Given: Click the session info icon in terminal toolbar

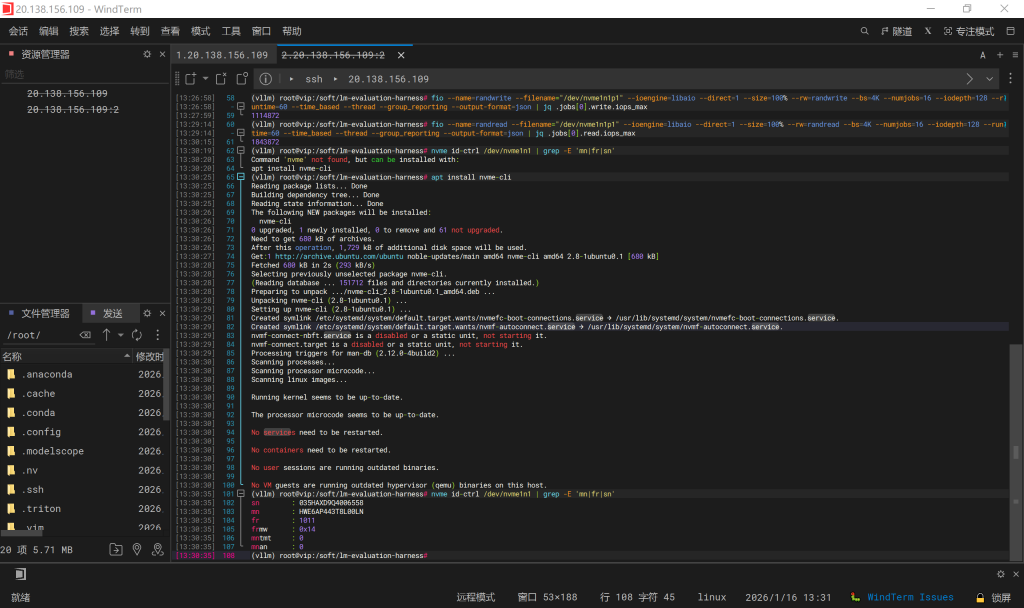Looking at the screenshot, I should pyautogui.click(x=266, y=78).
